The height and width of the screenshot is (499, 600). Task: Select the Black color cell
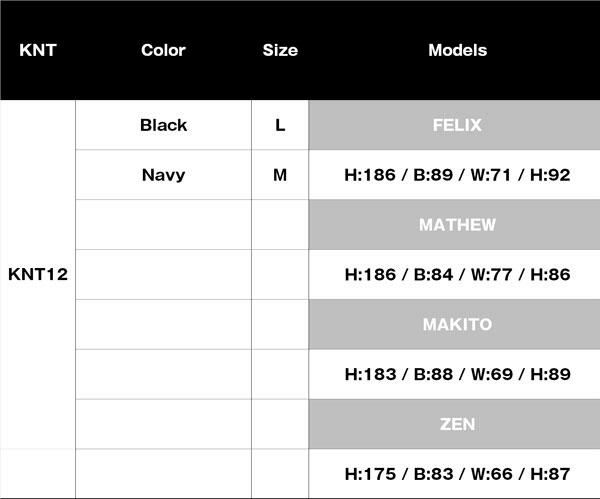coord(163,125)
